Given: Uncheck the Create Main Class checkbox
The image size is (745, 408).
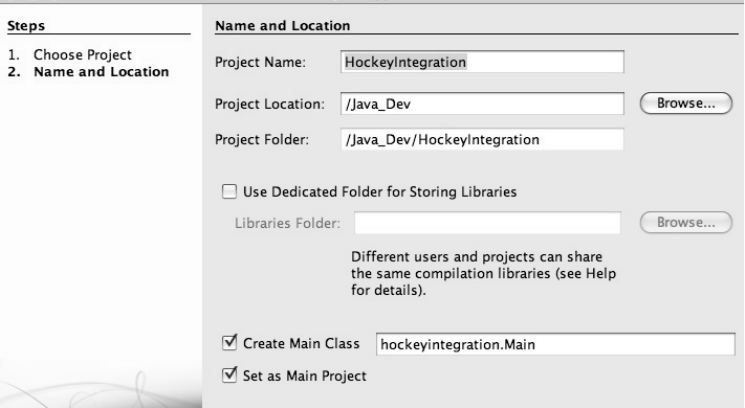Looking at the screenshot, I should (x=229, y=342).
